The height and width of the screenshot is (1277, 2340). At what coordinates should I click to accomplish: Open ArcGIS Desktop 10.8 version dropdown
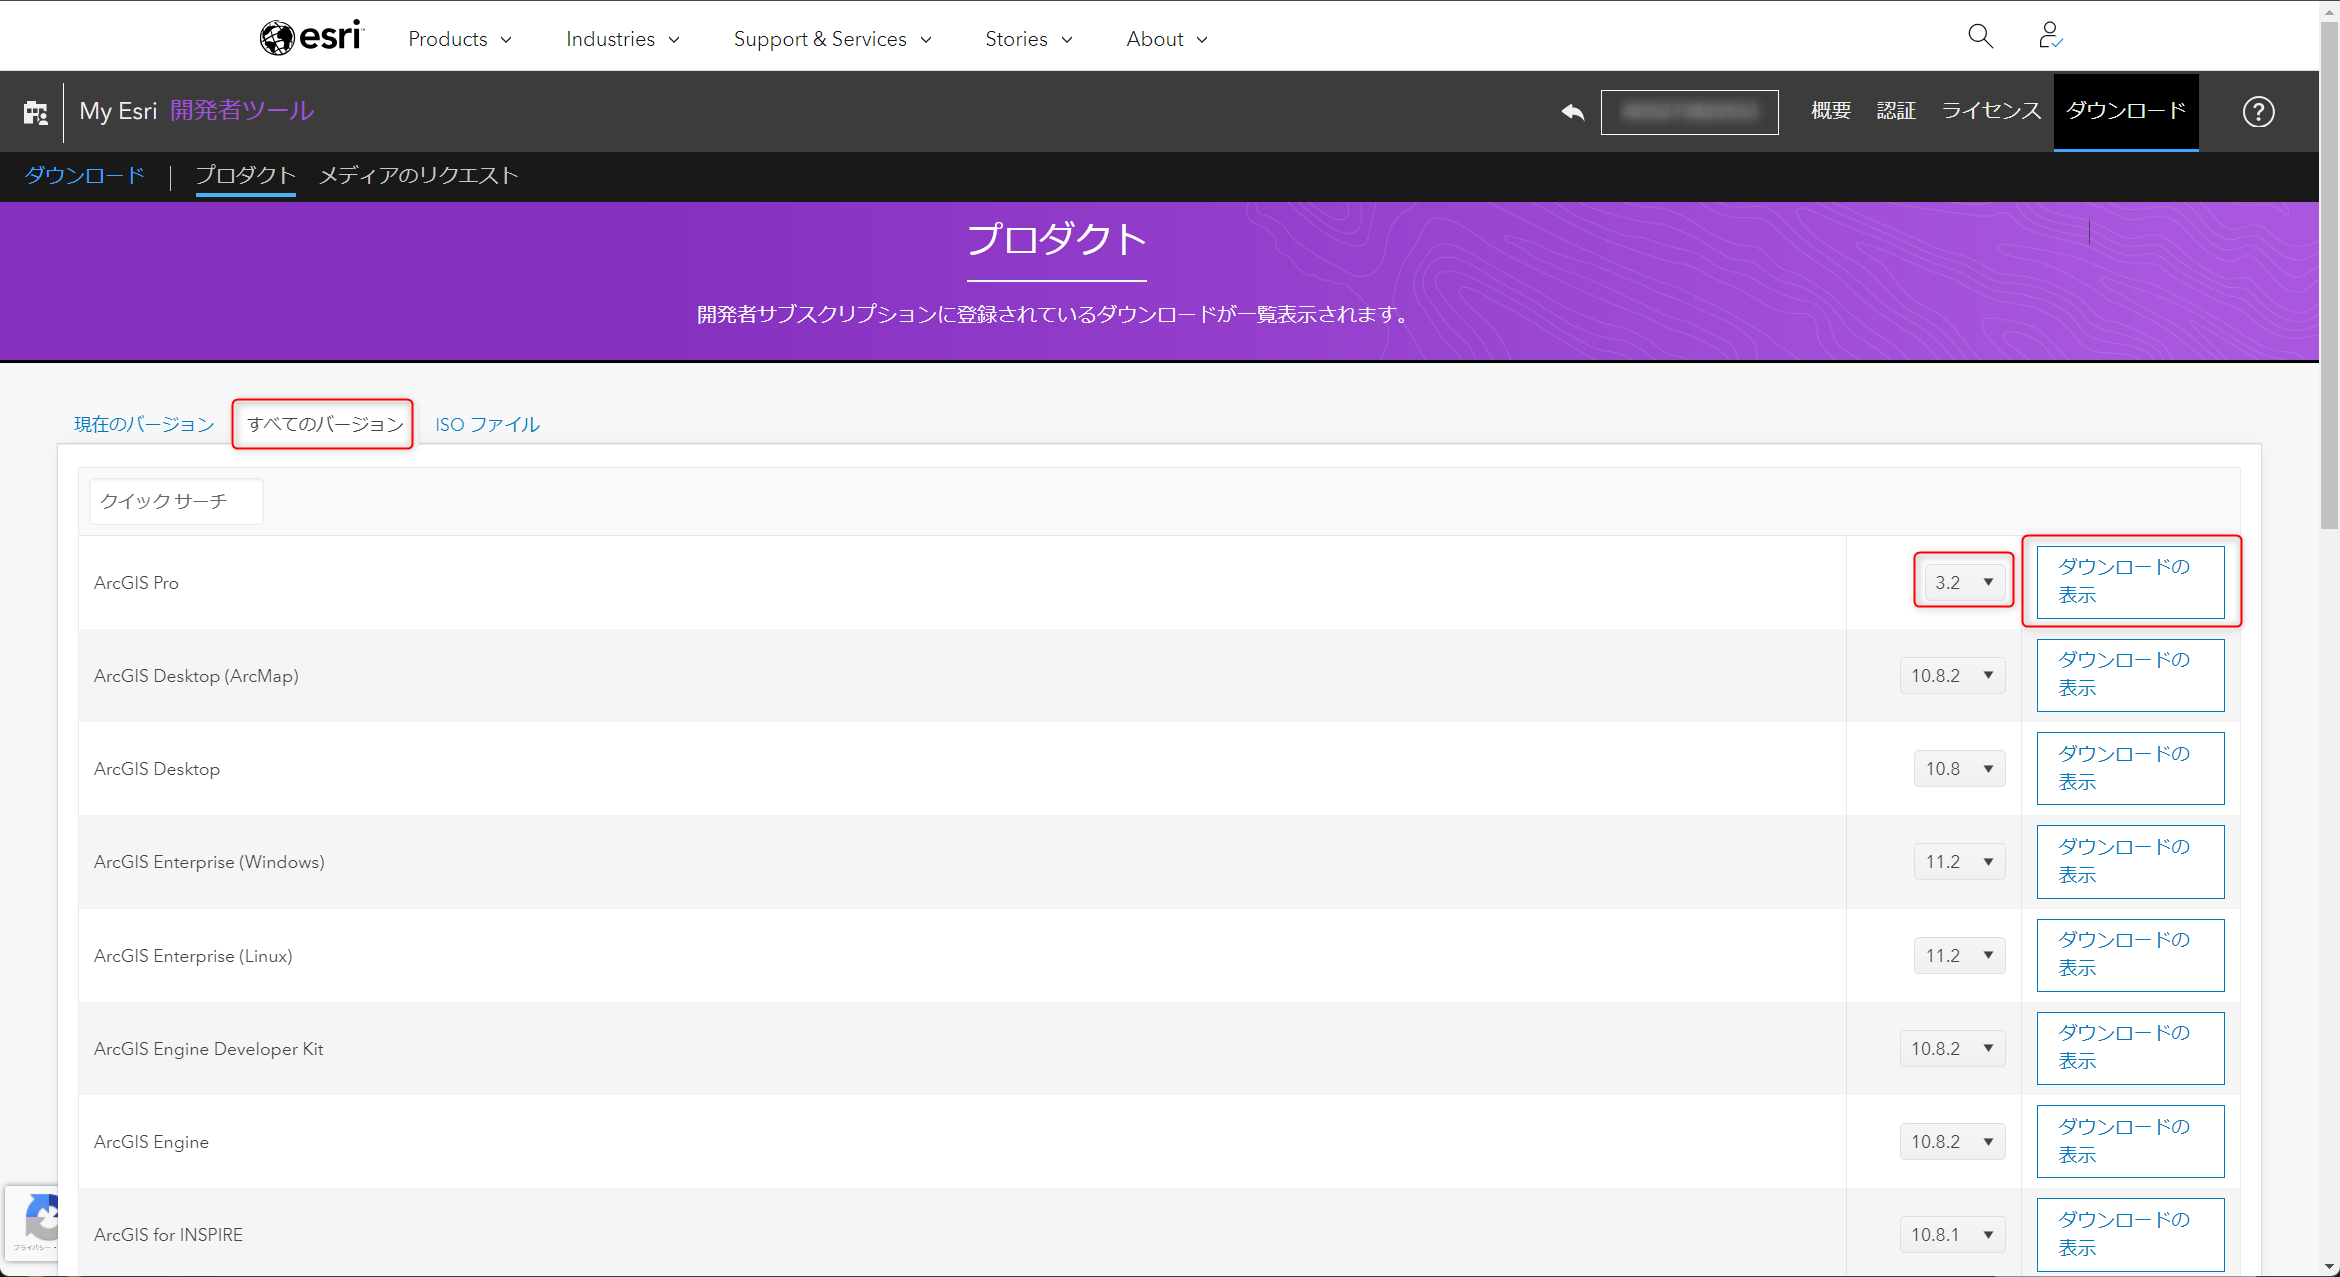click(x=1960, y=769)
